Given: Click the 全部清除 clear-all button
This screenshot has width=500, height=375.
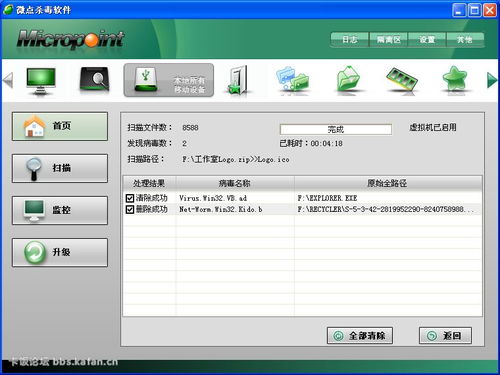Looking at the screenshot, I should (360, 335).
